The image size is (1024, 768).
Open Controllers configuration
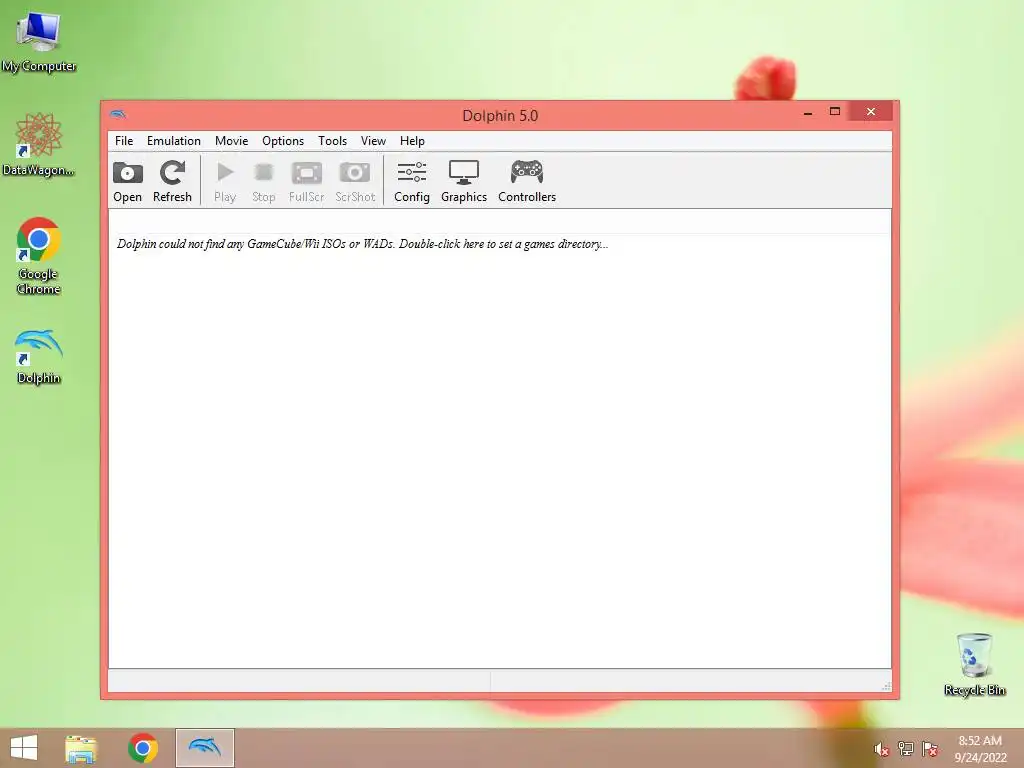click(527, 182)
